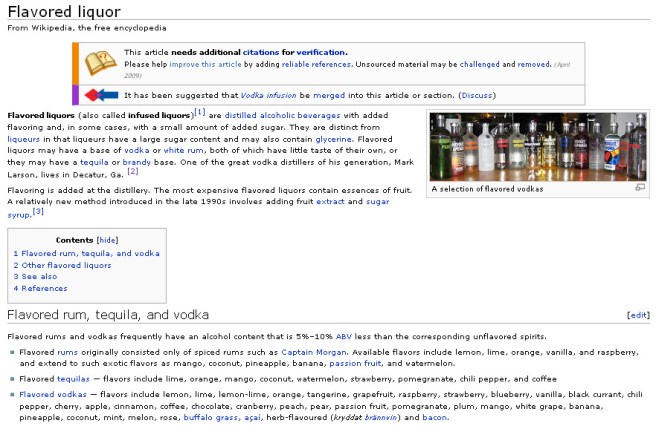Open the flavored vodkas photo thumbnail
The height and width of the screenshot is (426, 656).
(538, 145)
